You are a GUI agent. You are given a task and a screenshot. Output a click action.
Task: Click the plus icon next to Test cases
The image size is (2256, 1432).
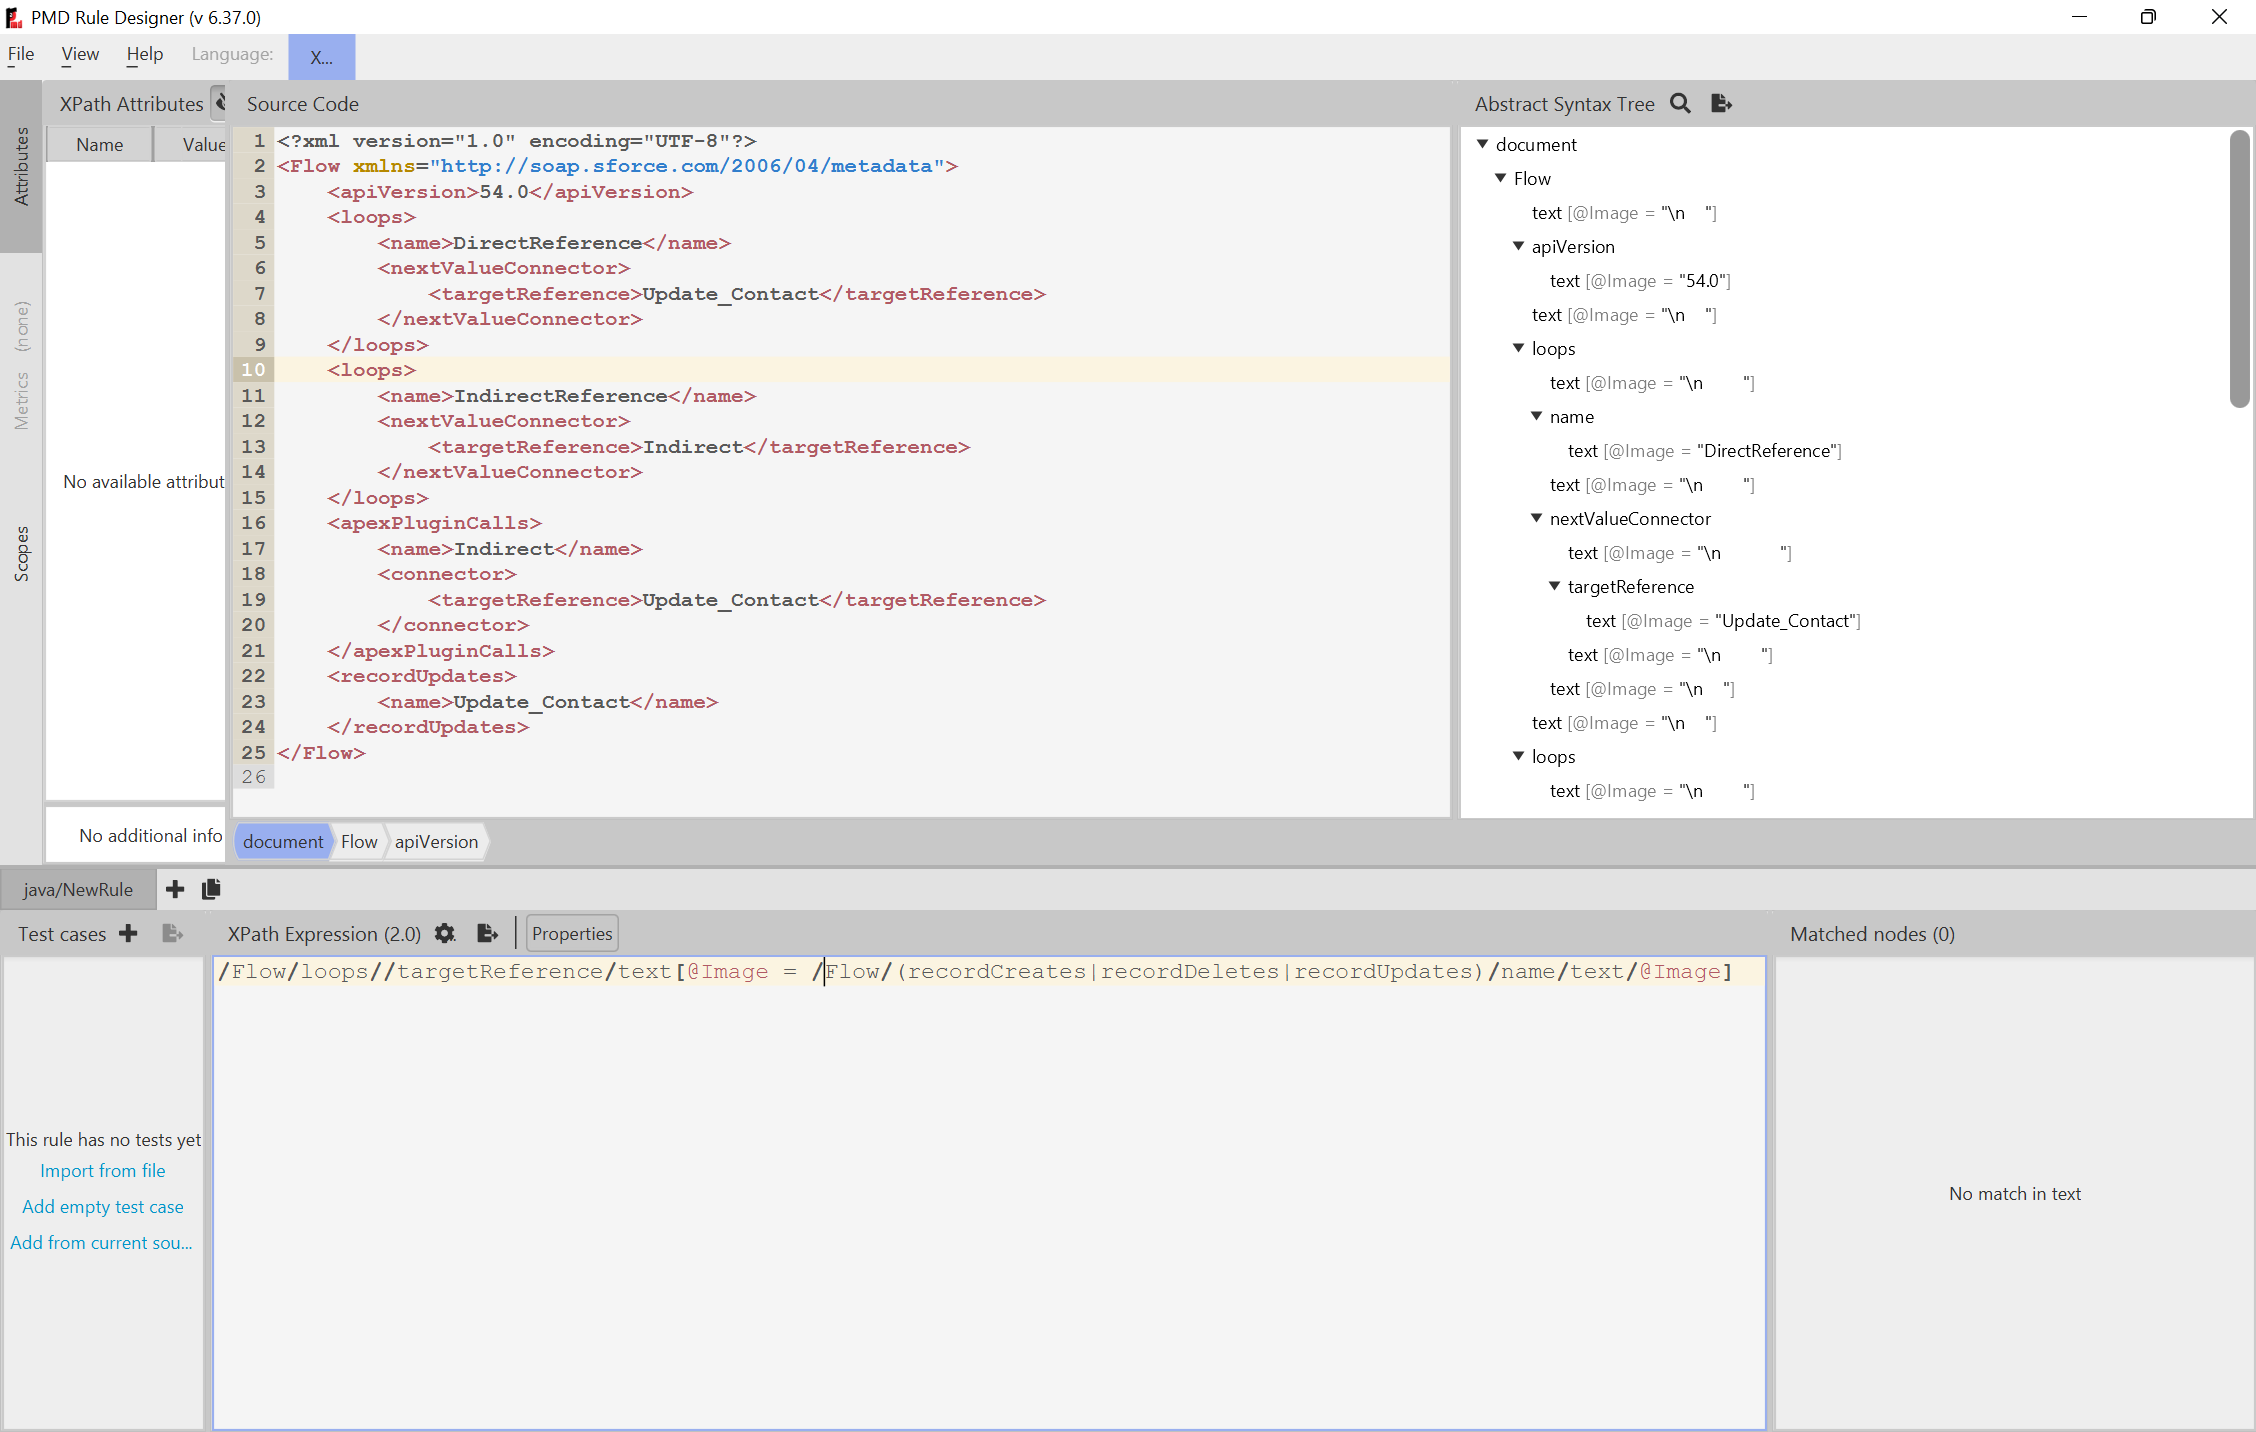tap(128, 933)
